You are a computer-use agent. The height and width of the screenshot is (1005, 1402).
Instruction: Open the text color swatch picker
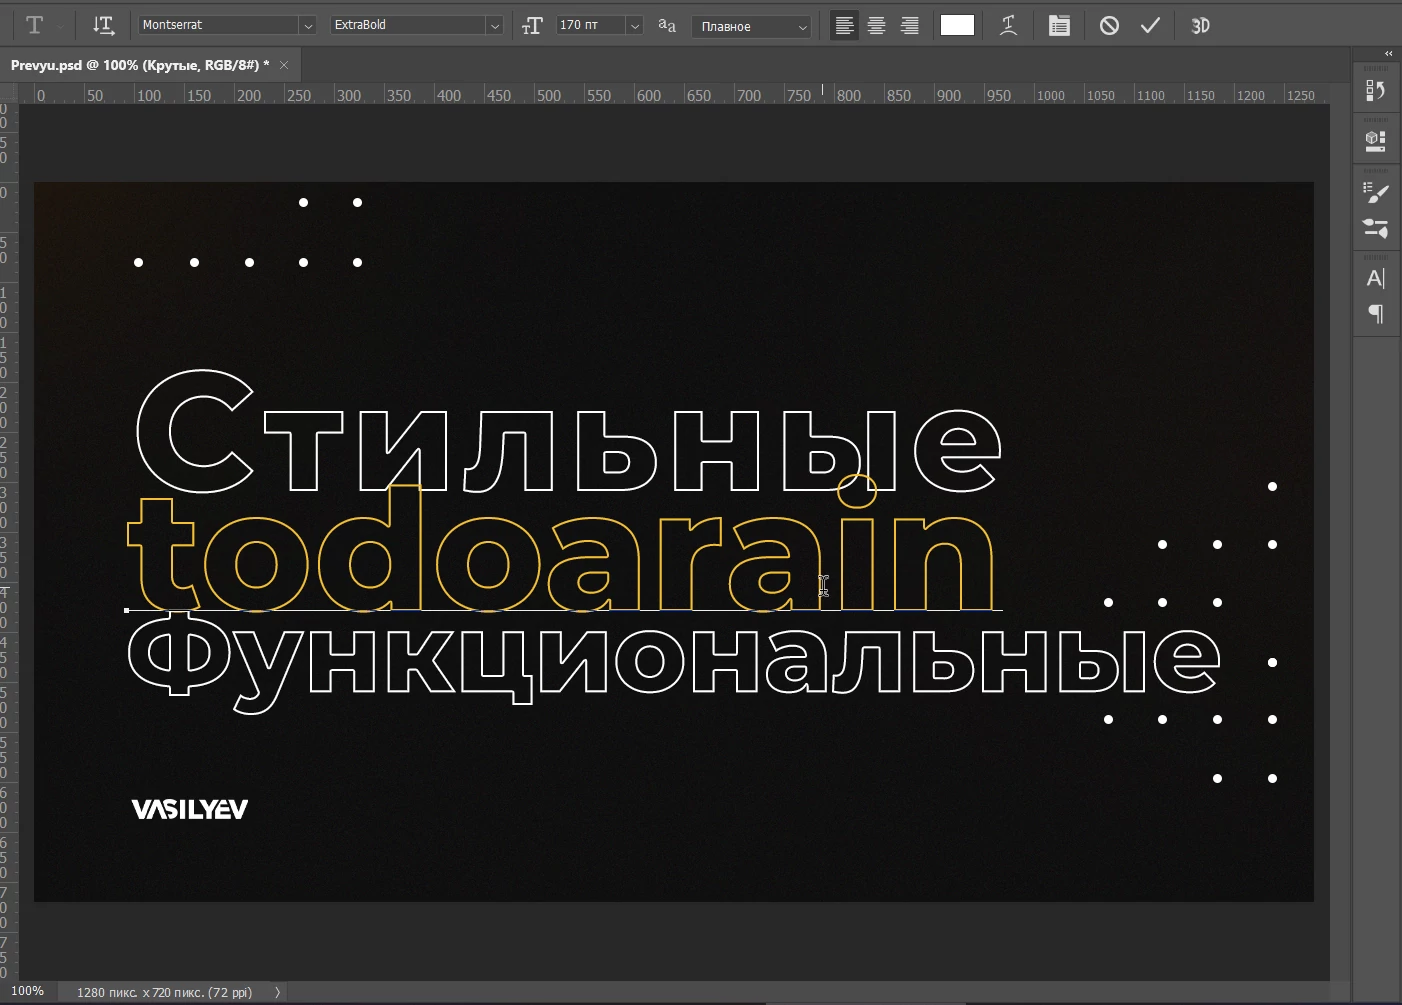point(957,25)
